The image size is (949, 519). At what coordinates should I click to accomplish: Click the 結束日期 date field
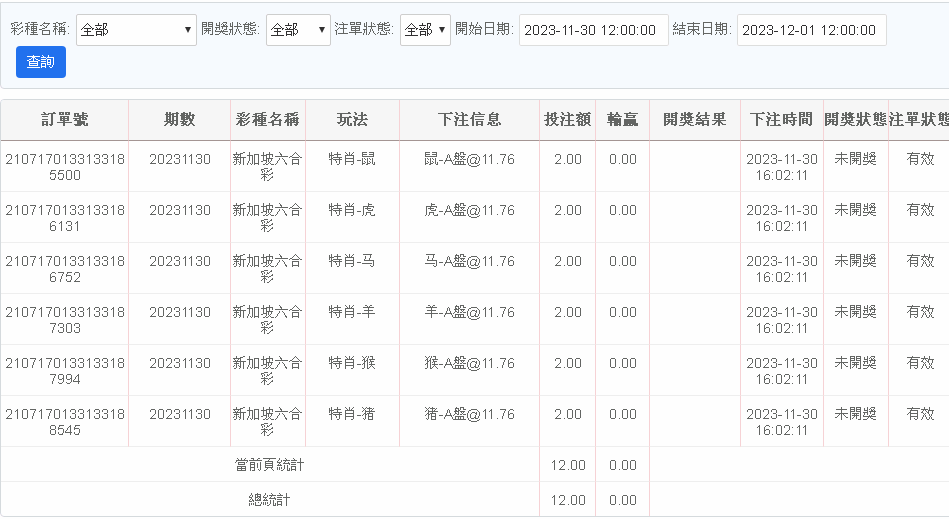click(x=811, y=30)
